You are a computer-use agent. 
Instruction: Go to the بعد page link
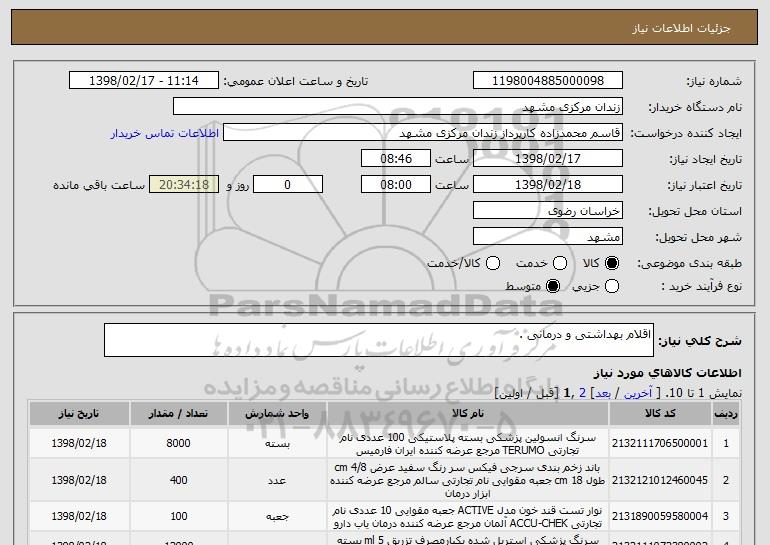pyautogui.click(x=603, y=393)
